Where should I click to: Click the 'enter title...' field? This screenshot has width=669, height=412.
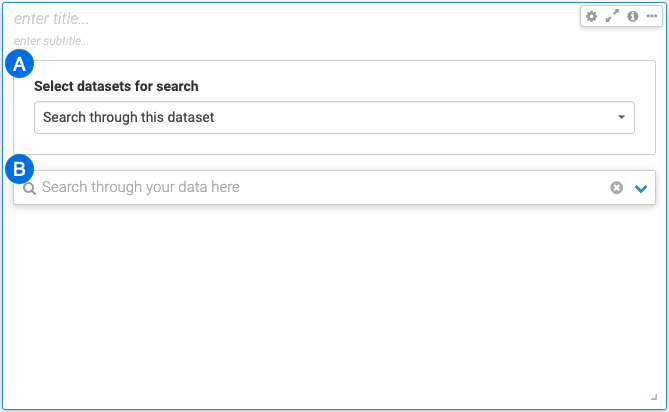[52, 18]
